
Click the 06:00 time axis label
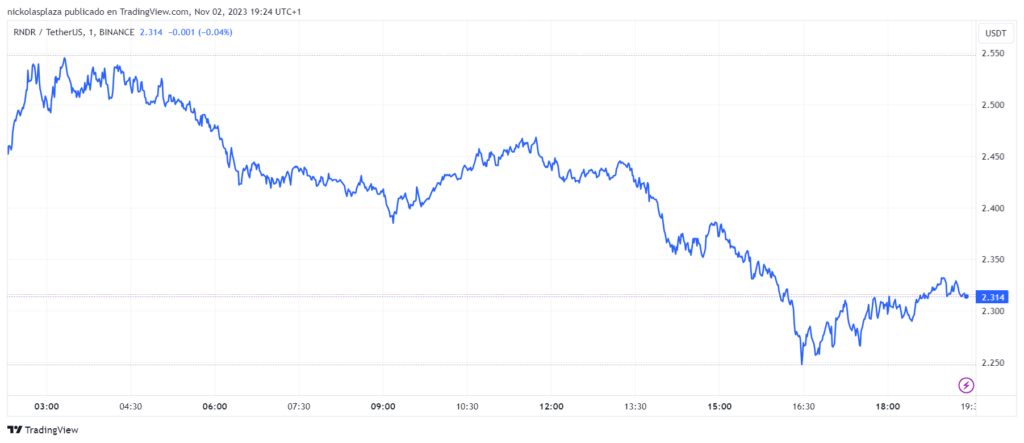(214, 406)
